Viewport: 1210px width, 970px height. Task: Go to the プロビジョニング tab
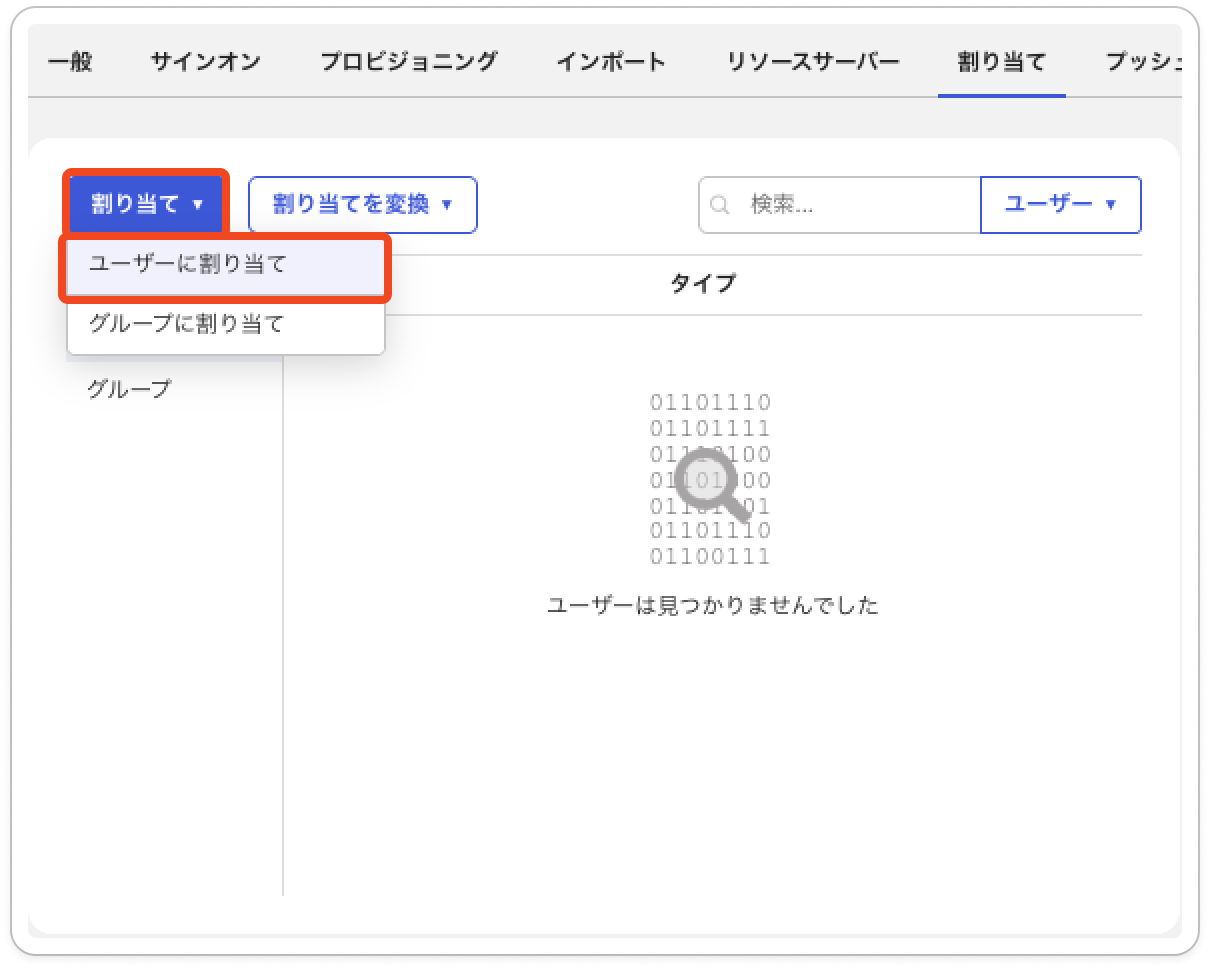click(x=409, y=62)
